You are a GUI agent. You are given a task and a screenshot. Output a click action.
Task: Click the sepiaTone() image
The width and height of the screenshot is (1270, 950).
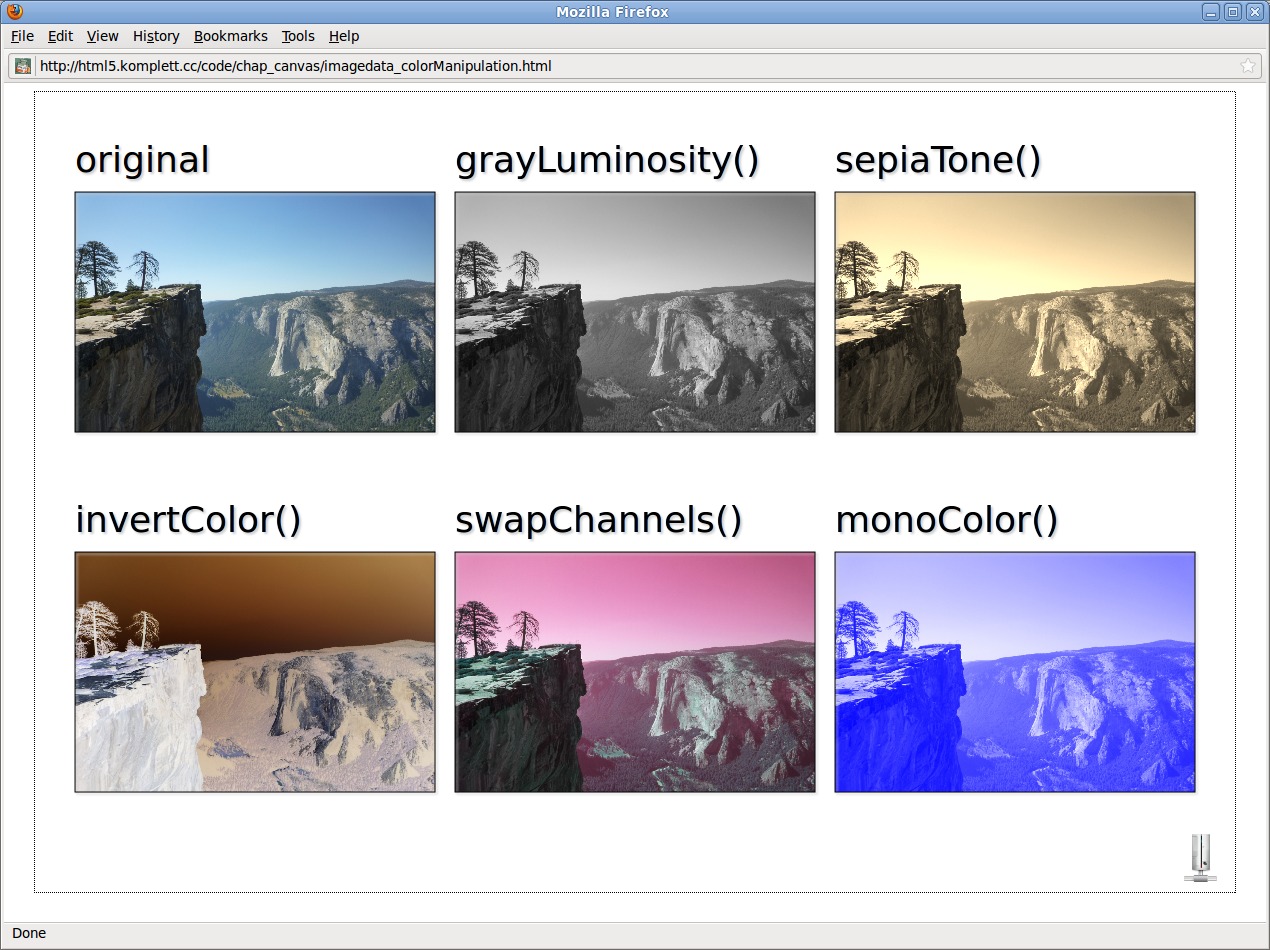click(x=1015, y=312)
